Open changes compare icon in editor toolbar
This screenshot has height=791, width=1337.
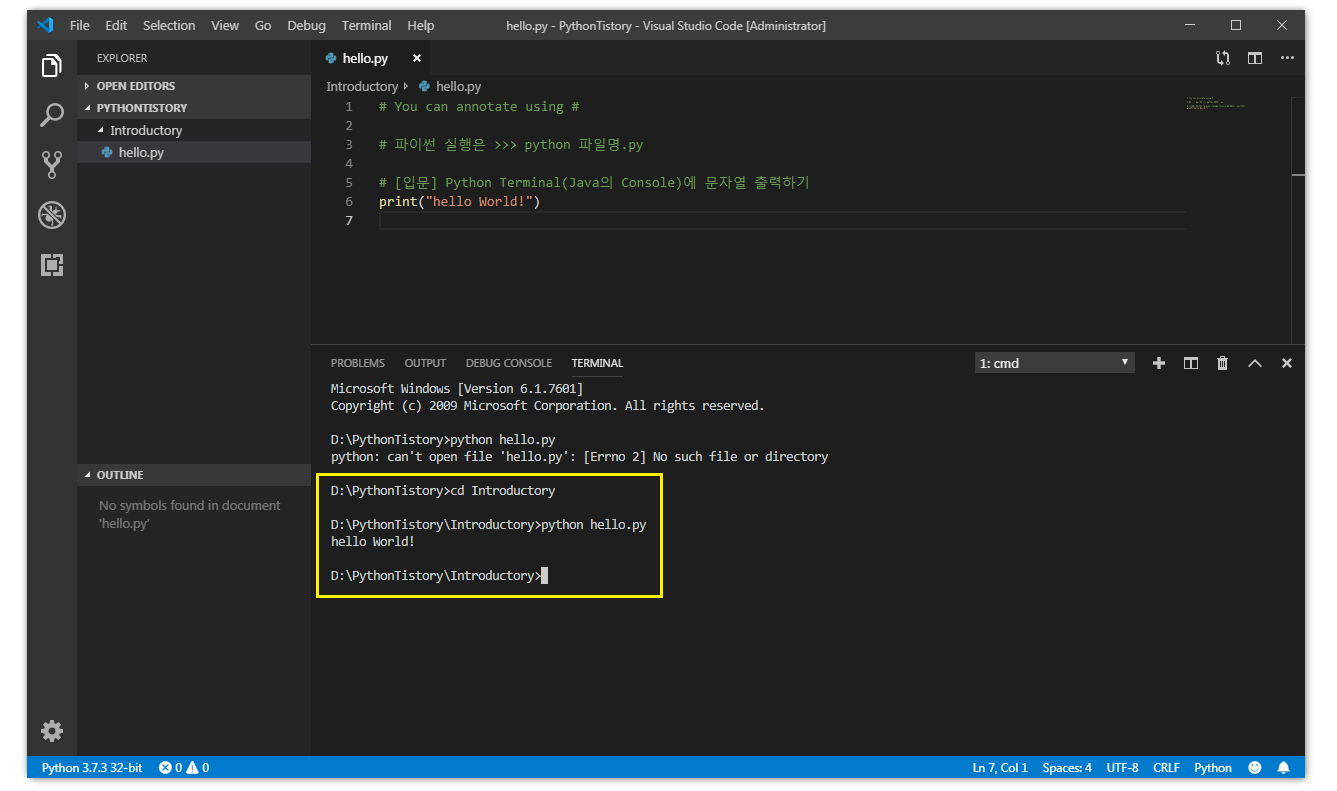[x=1222, y=58]
